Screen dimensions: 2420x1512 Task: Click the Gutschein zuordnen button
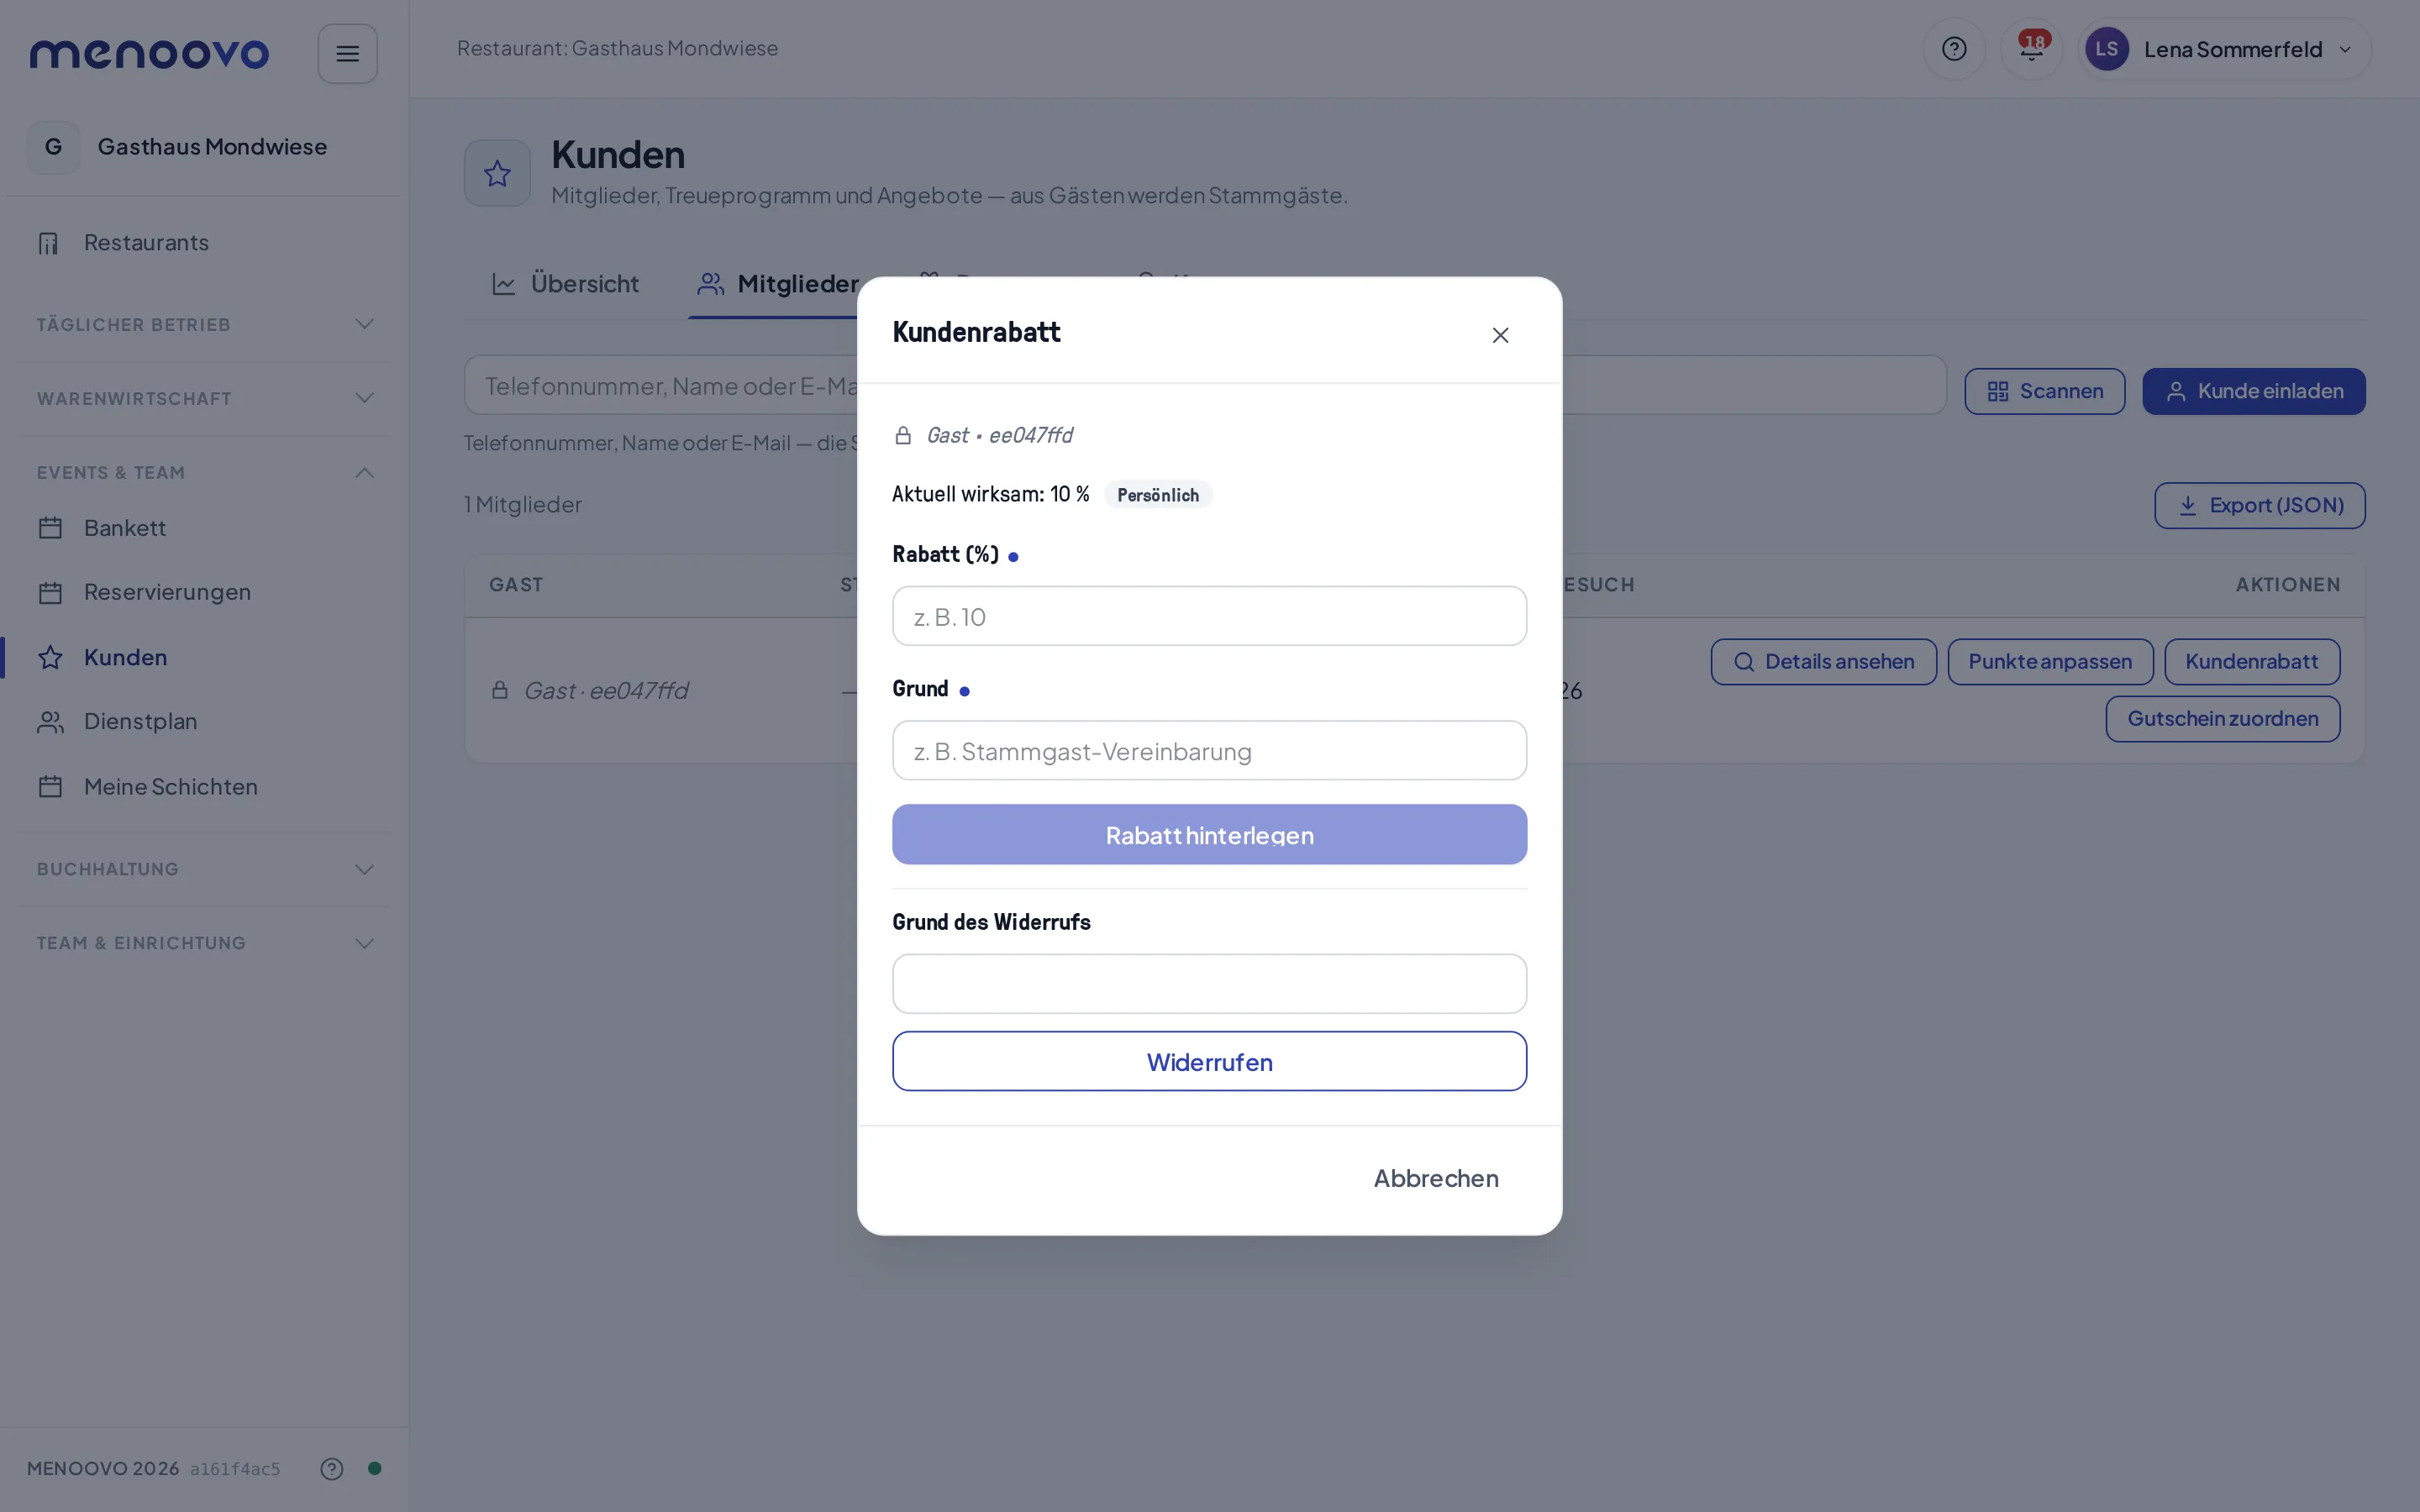pos(2222,719)
